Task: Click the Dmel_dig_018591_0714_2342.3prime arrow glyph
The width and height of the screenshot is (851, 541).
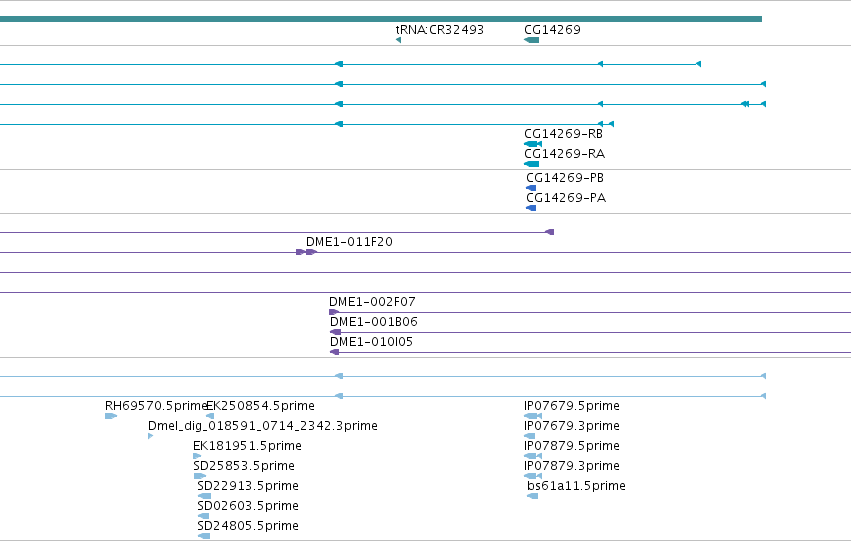Action: (x=150, y=436)
